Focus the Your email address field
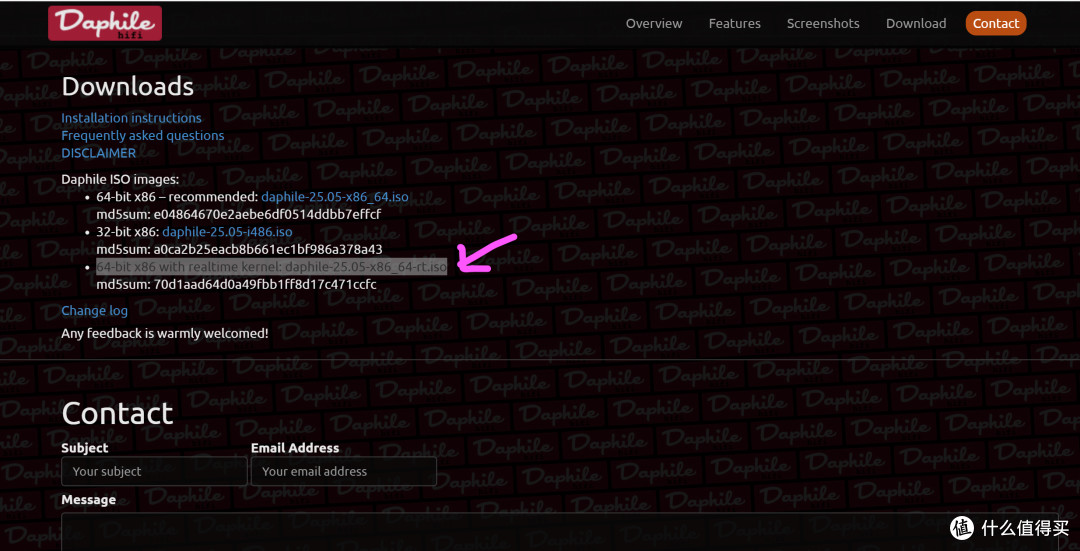Viewport: 1080px width, 551px height. point(343,472)
